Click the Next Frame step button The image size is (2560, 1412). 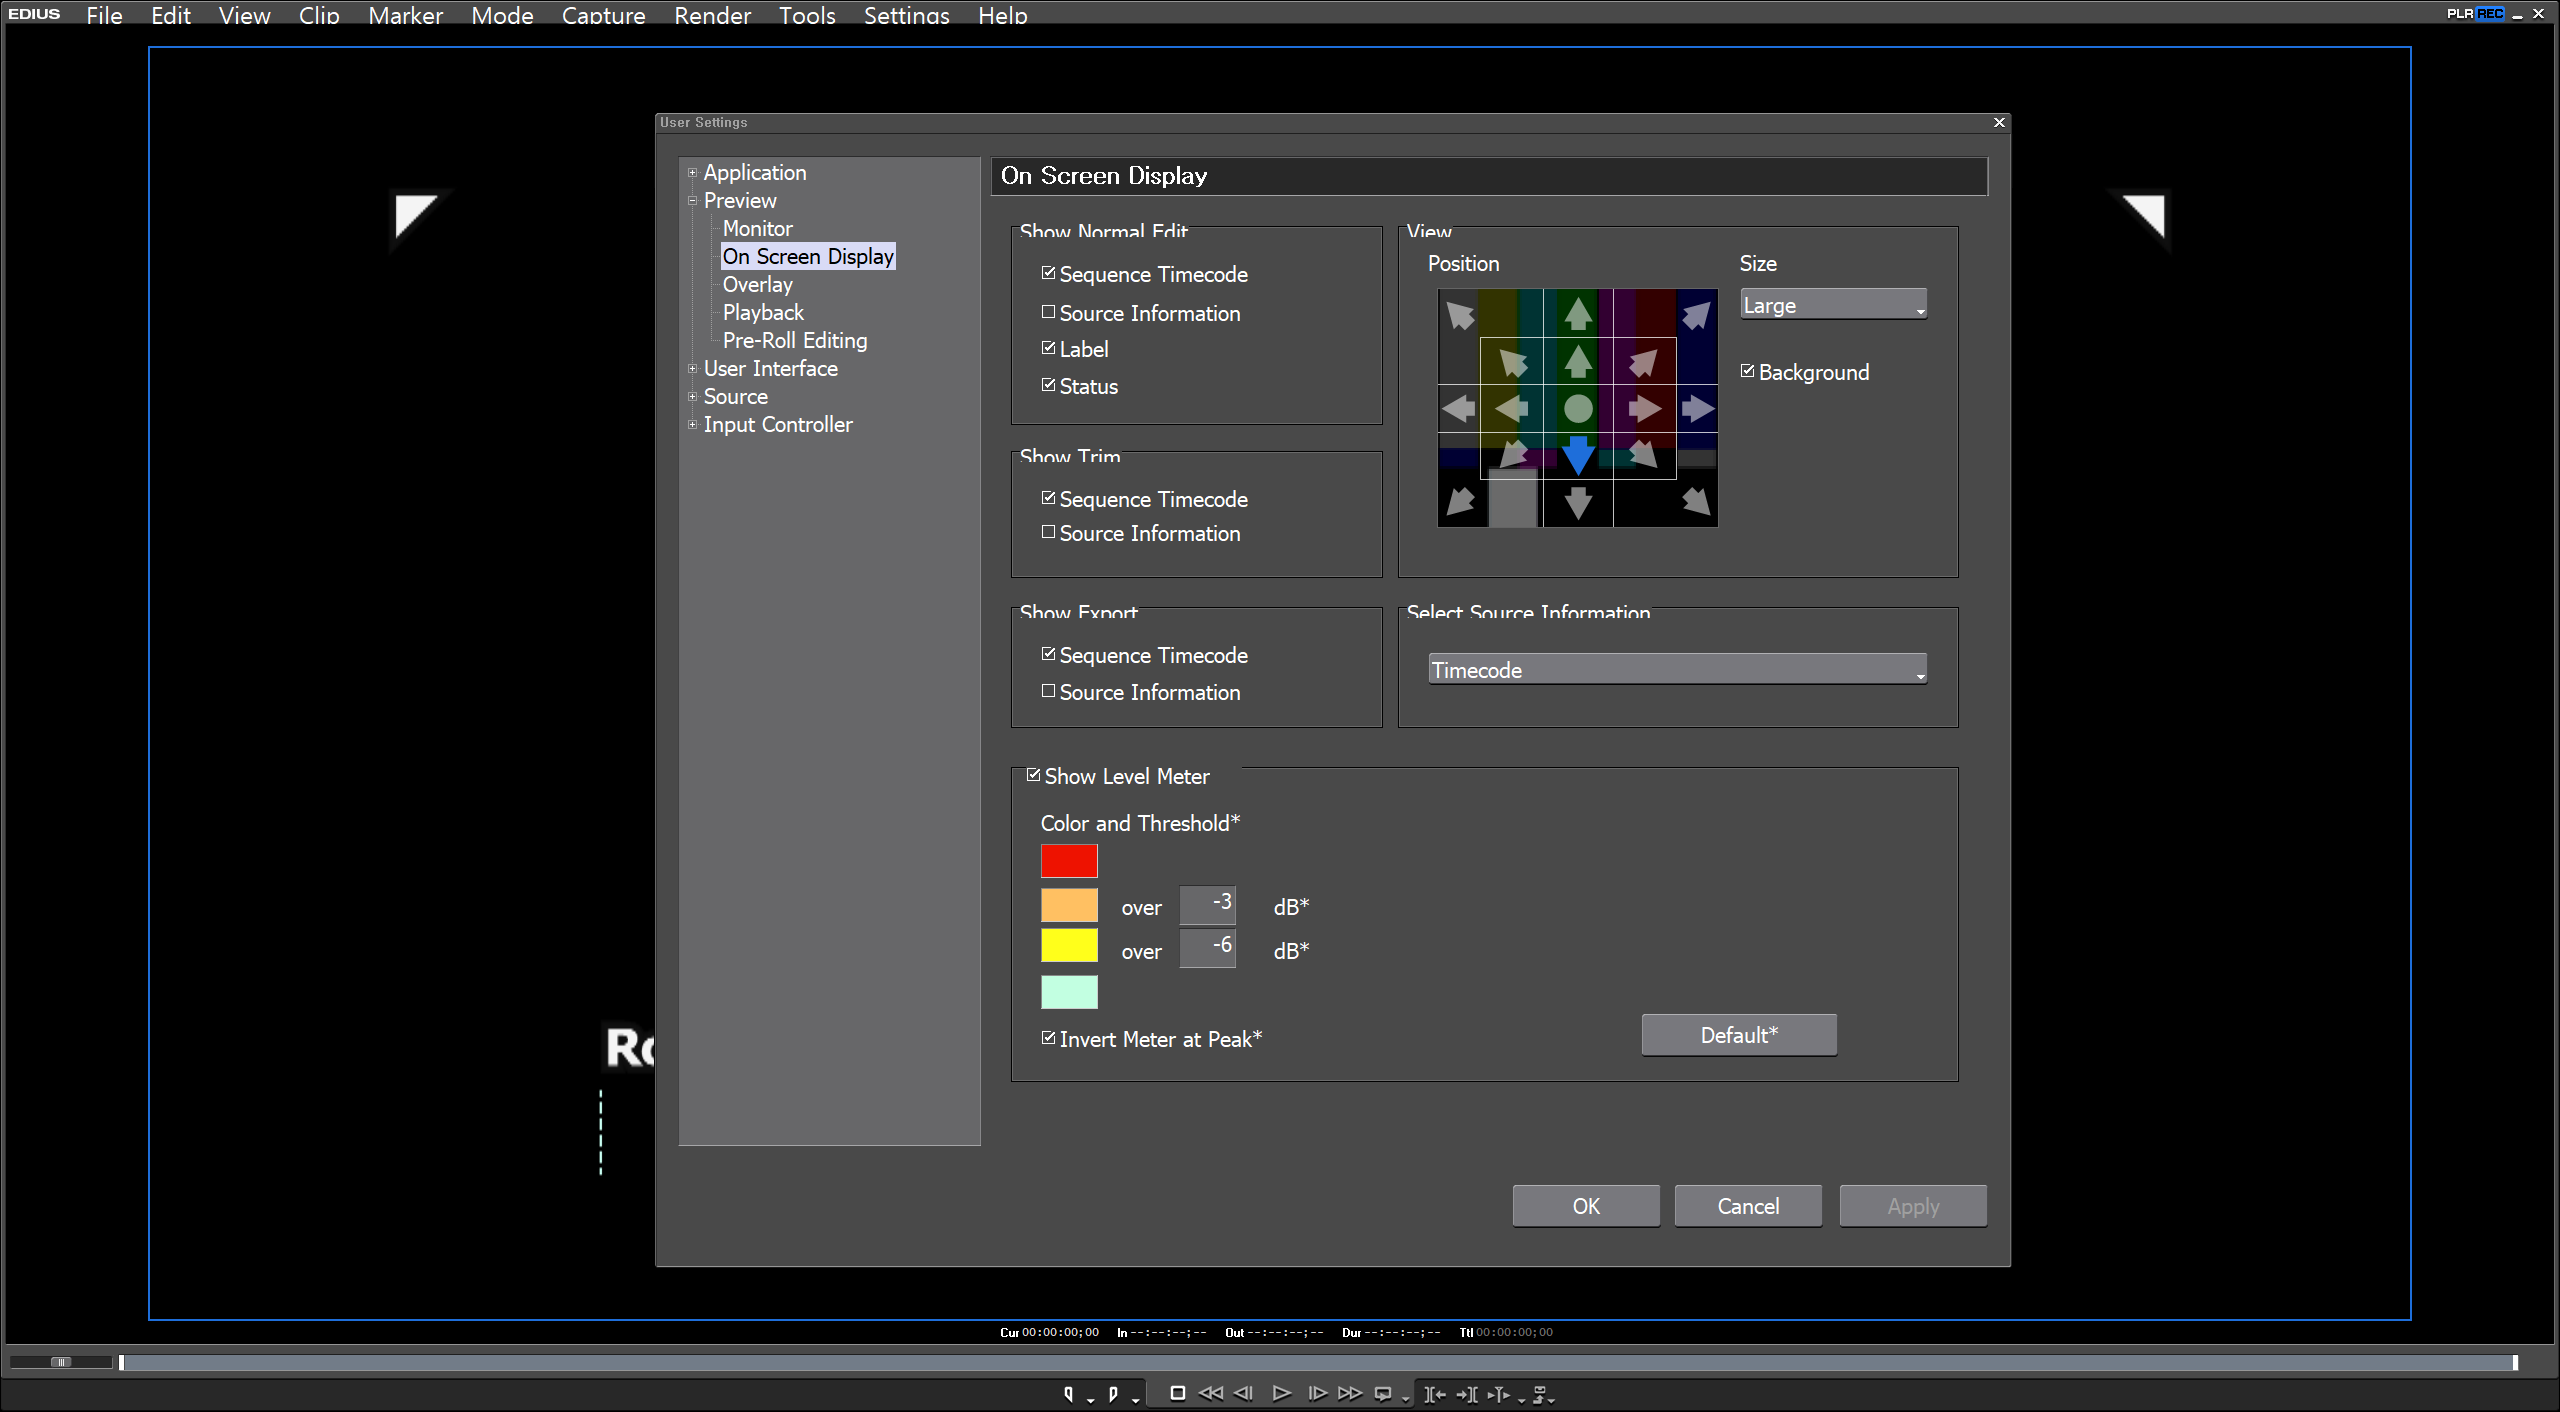(x=1317, y=1393)
